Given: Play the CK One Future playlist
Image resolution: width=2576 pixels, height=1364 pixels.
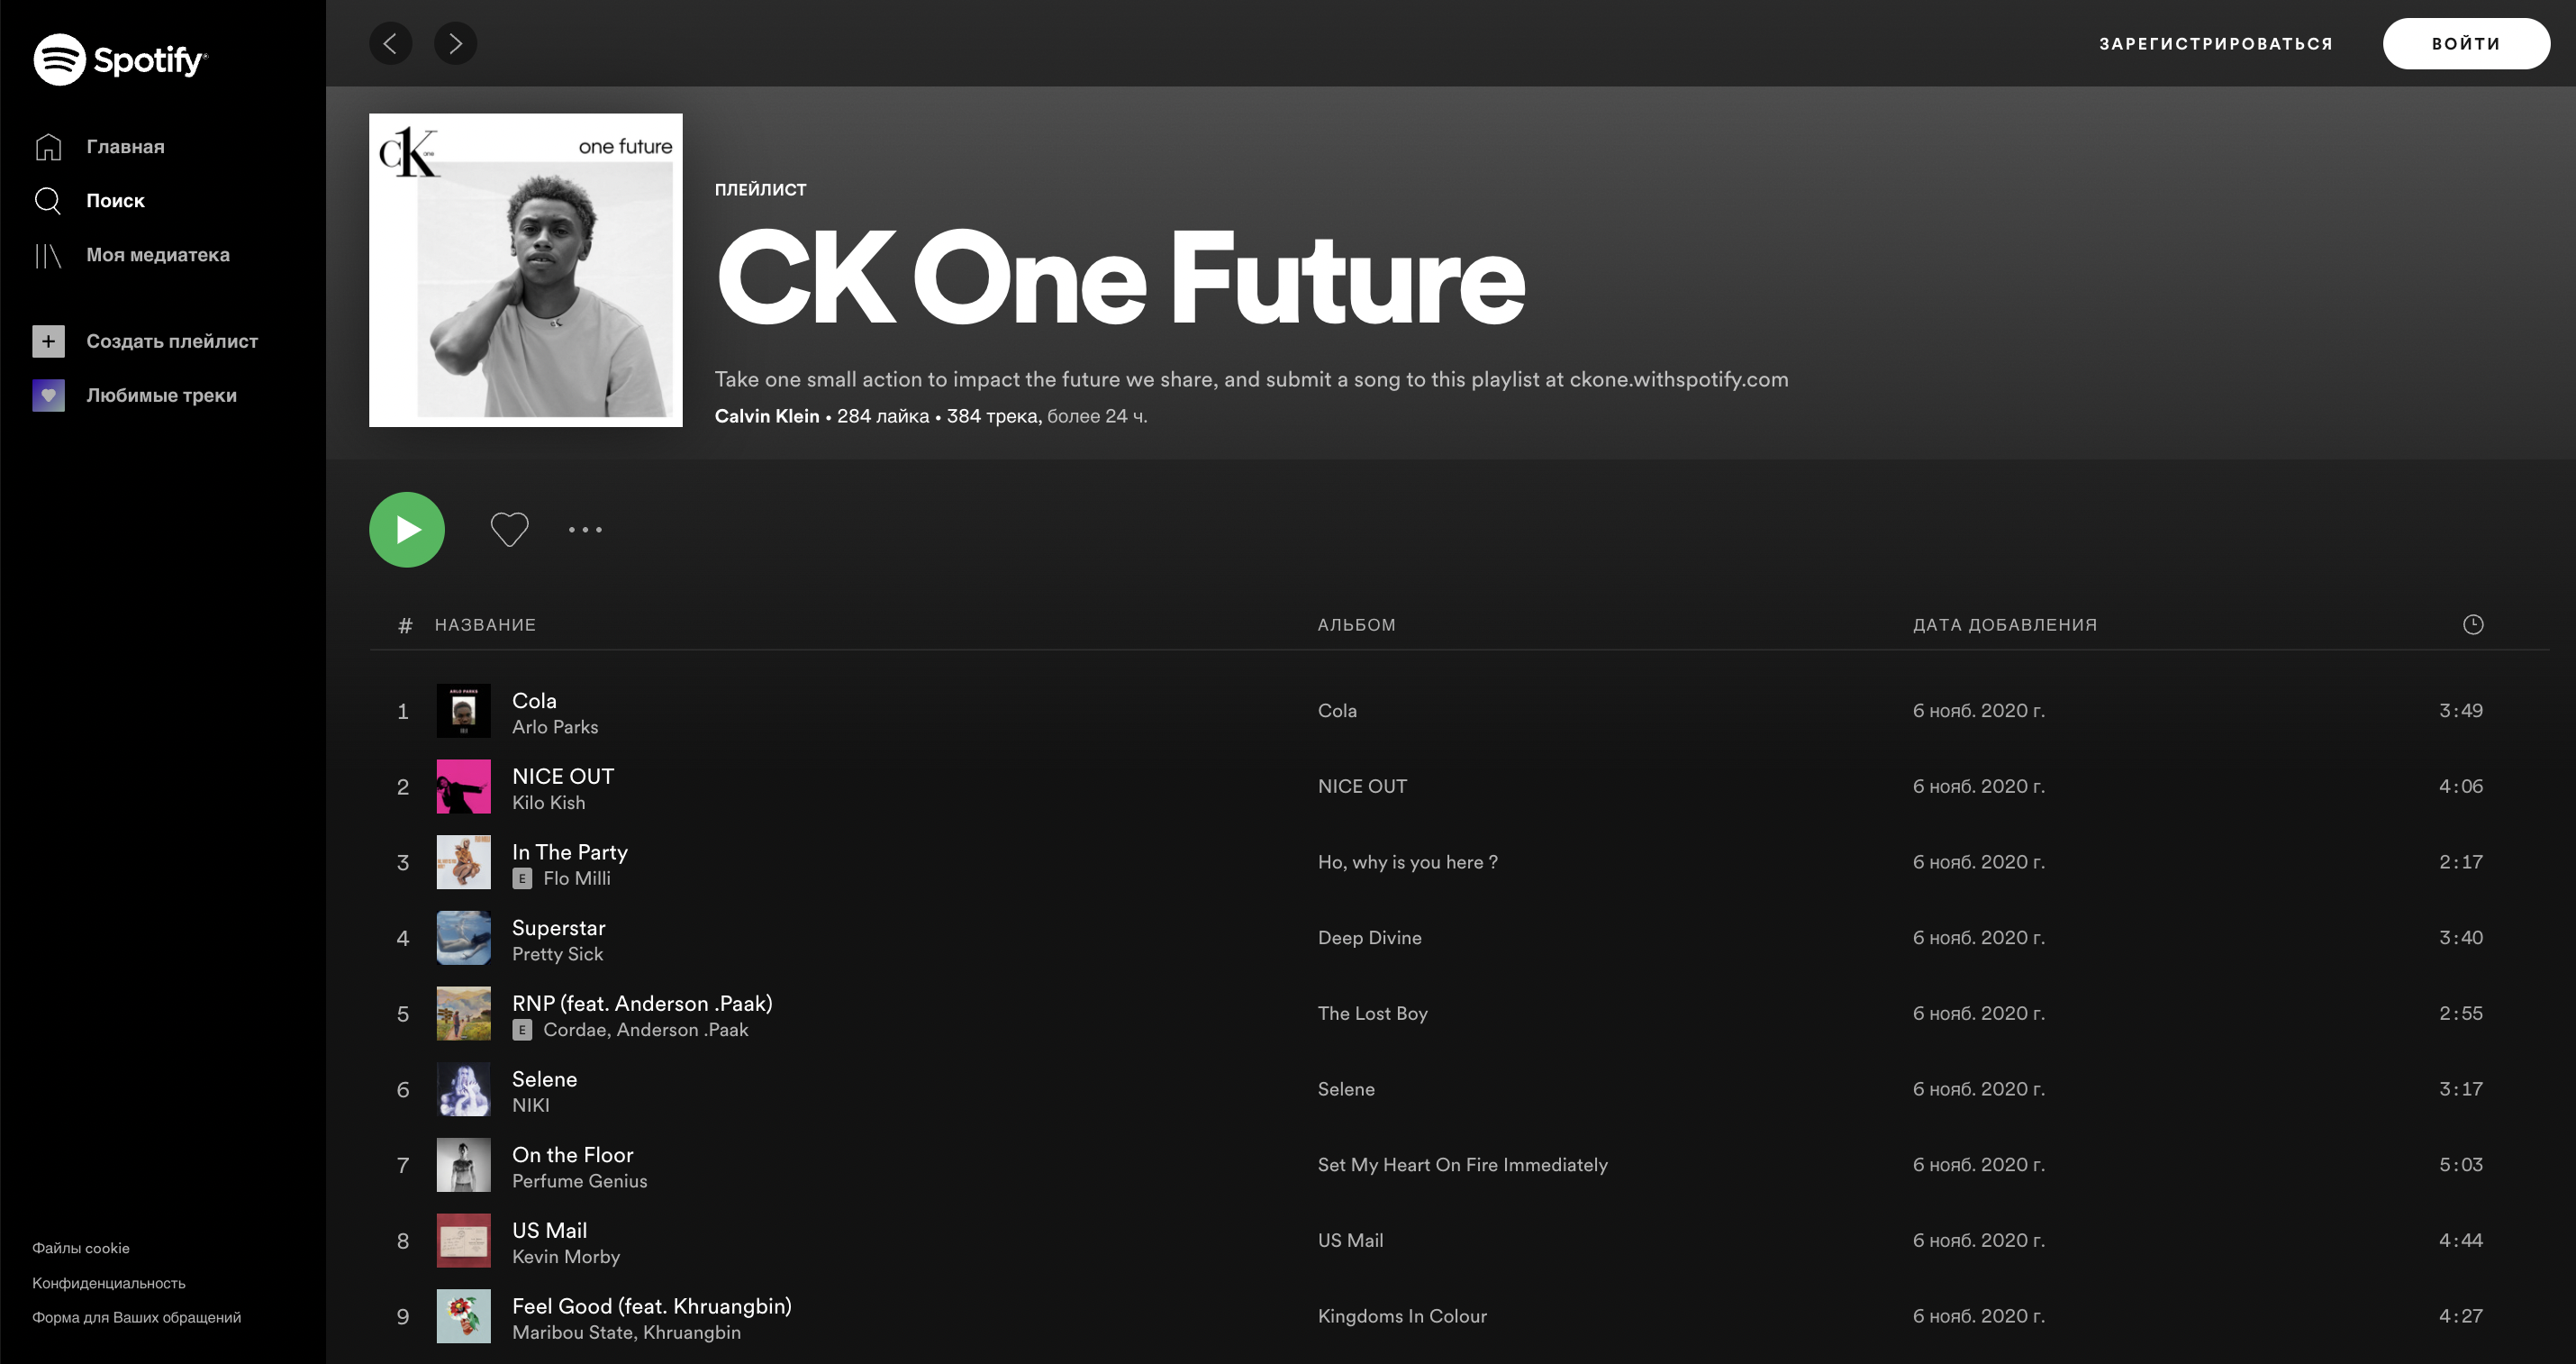Looking at the screenshot, I should [407, 529].
